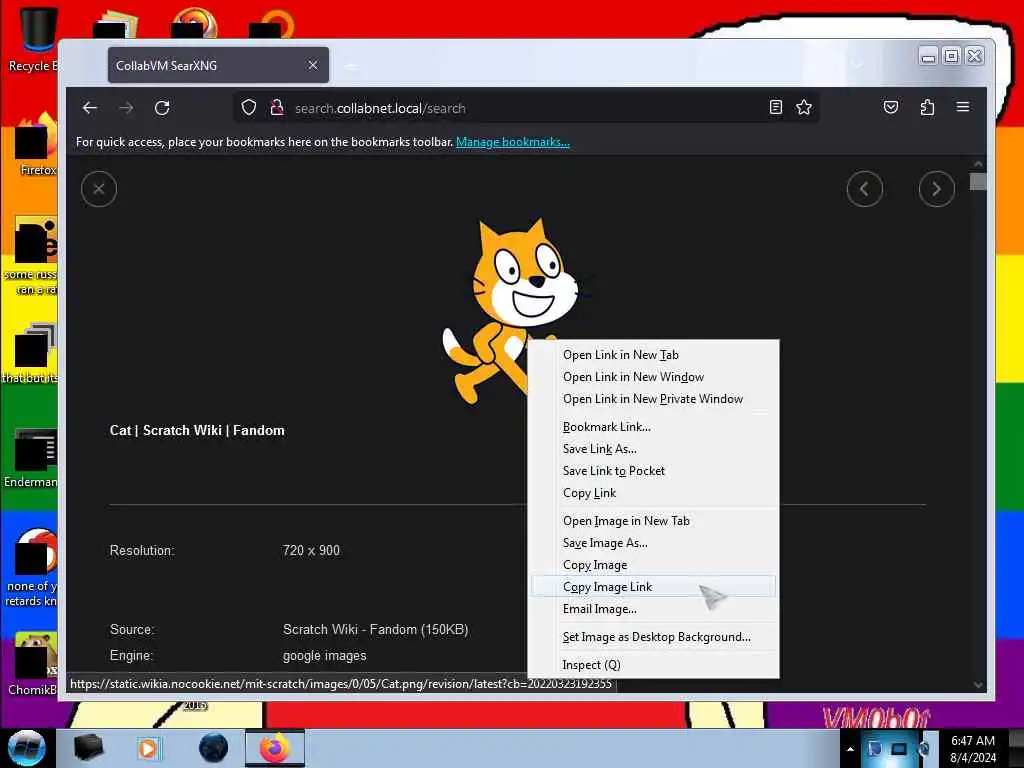Select the Enderman desktop icon
This screenshot has width=1024, height=768.
pyautogui.click(x=31, y=458)
